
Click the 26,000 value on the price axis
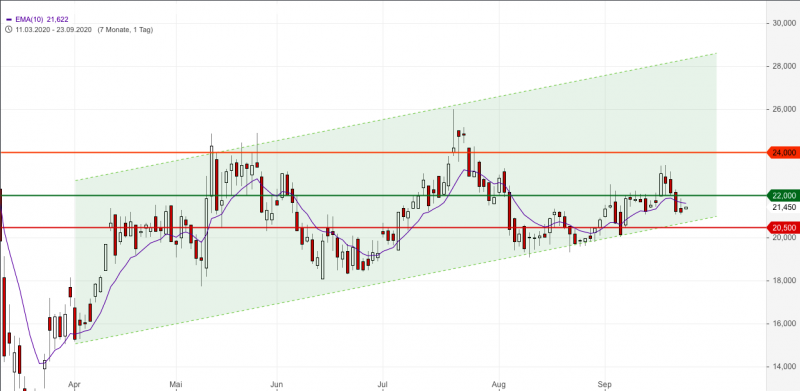click(x=785, y=109)
